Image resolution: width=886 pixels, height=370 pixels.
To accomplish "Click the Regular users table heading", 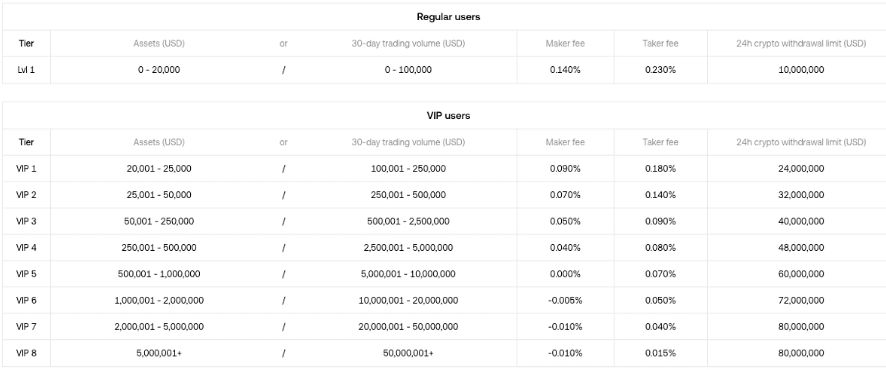I will click(448, 17).
